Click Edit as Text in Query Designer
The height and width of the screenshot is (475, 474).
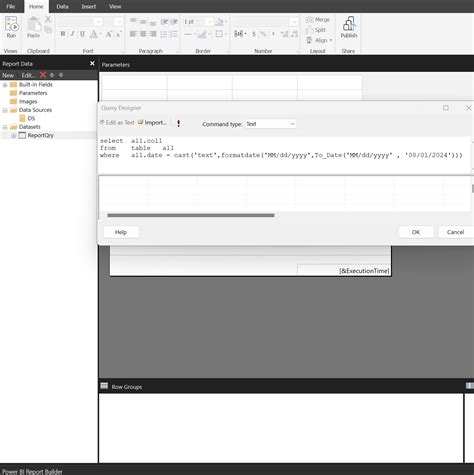click(117, 122)
